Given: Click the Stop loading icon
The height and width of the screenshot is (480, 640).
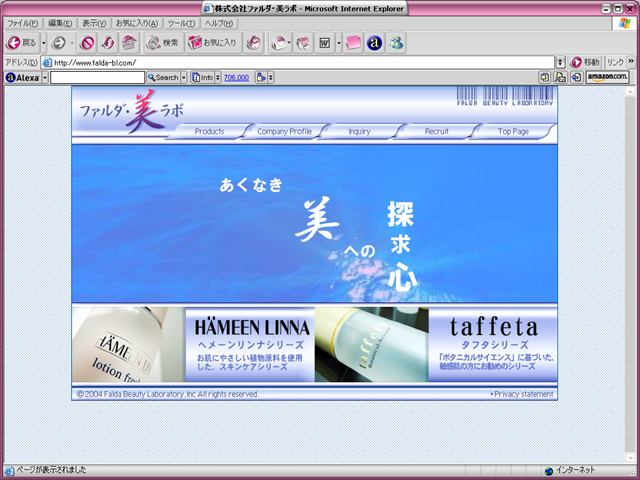Looking at the screenshot, I should click(87, 43).
